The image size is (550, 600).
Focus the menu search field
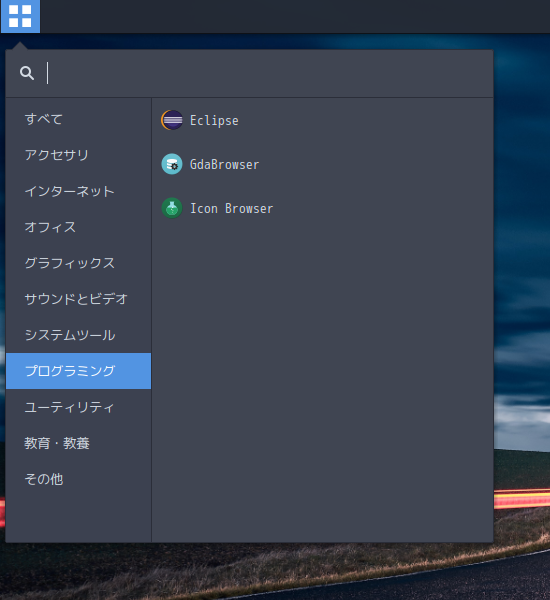tap(268, 73)
